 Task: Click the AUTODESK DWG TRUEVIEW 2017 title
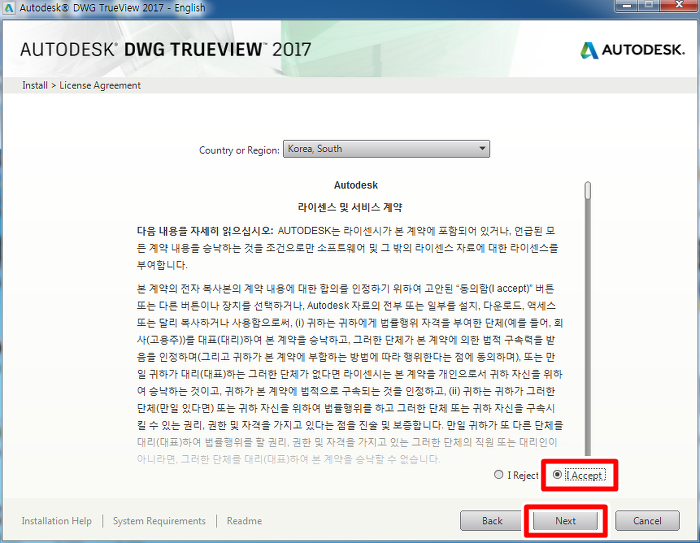point(166,49)
